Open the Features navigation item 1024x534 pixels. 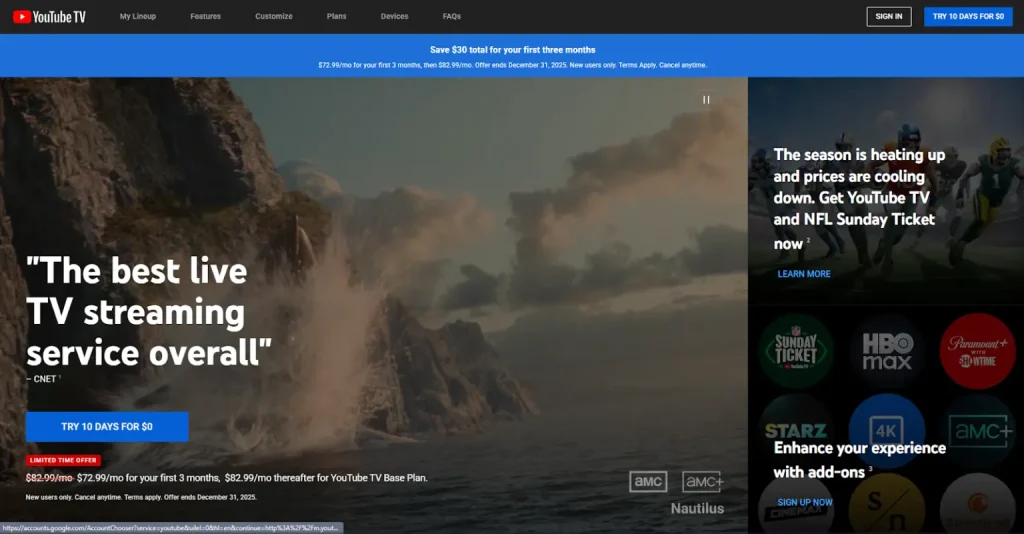206,16
